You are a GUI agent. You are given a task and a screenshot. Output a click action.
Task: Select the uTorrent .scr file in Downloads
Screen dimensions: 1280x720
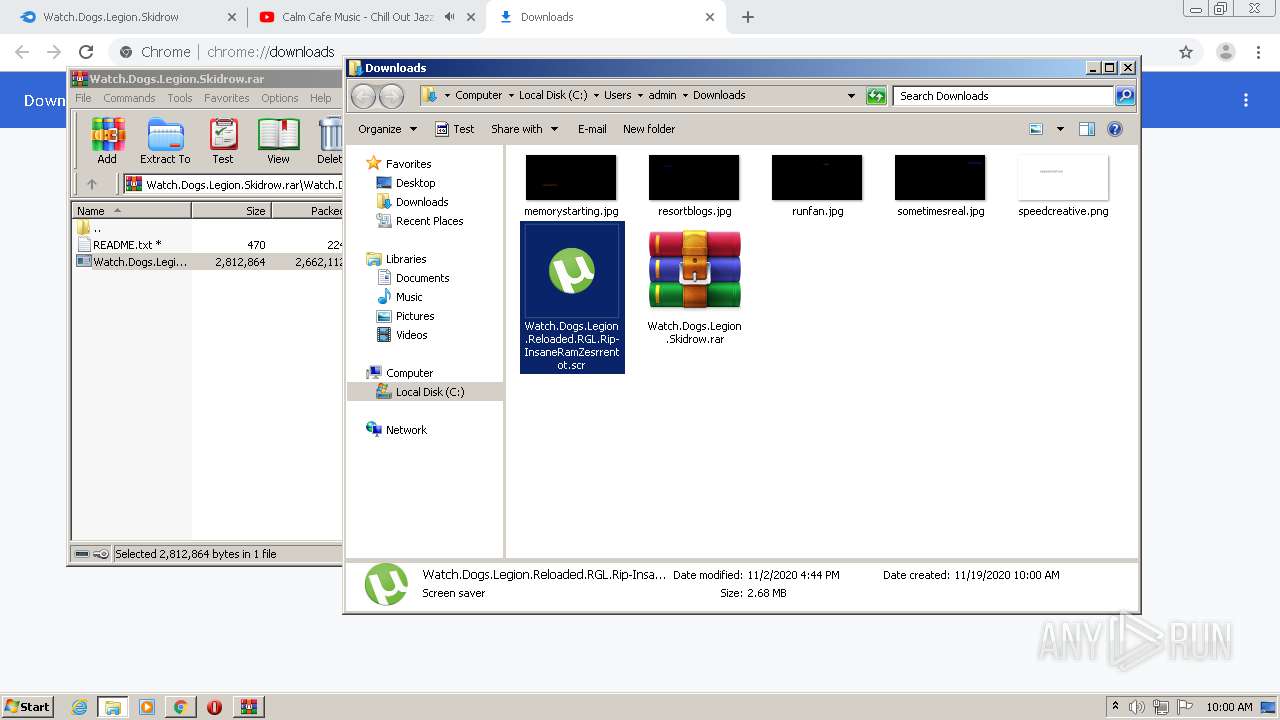(572, 297)
